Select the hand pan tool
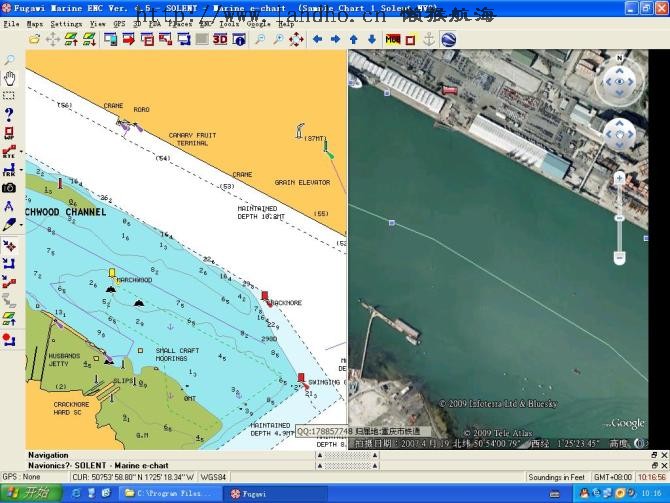The width and height of the screenshot is (670, 503). tap(9, 78)
